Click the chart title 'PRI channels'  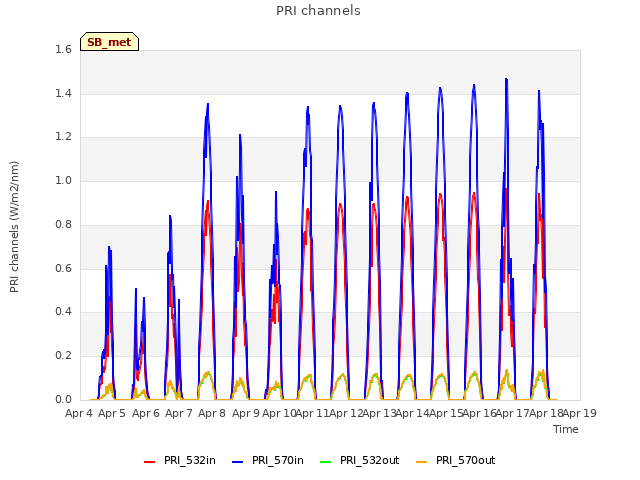click(318, 11)
